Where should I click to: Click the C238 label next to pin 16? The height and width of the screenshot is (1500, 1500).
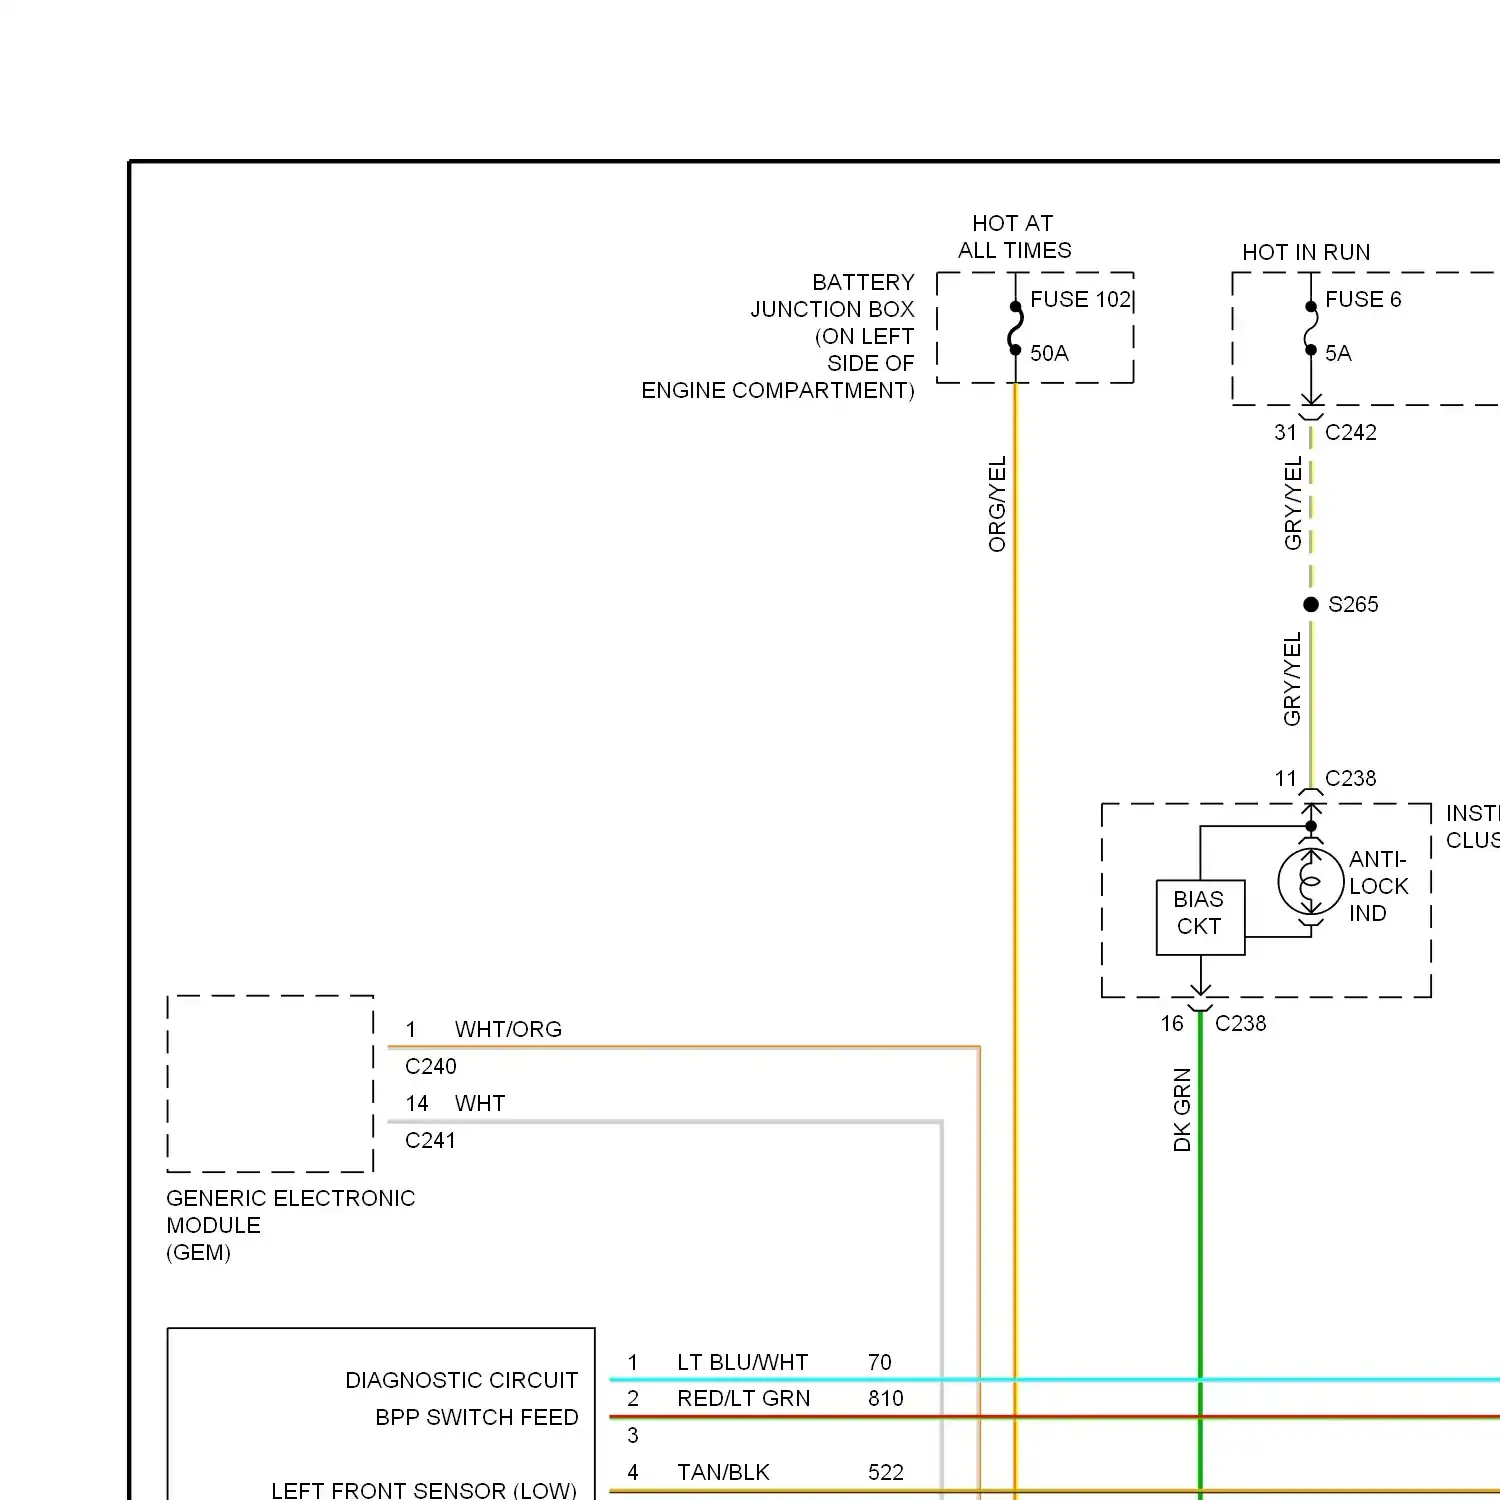(x=1240, y=1023)
